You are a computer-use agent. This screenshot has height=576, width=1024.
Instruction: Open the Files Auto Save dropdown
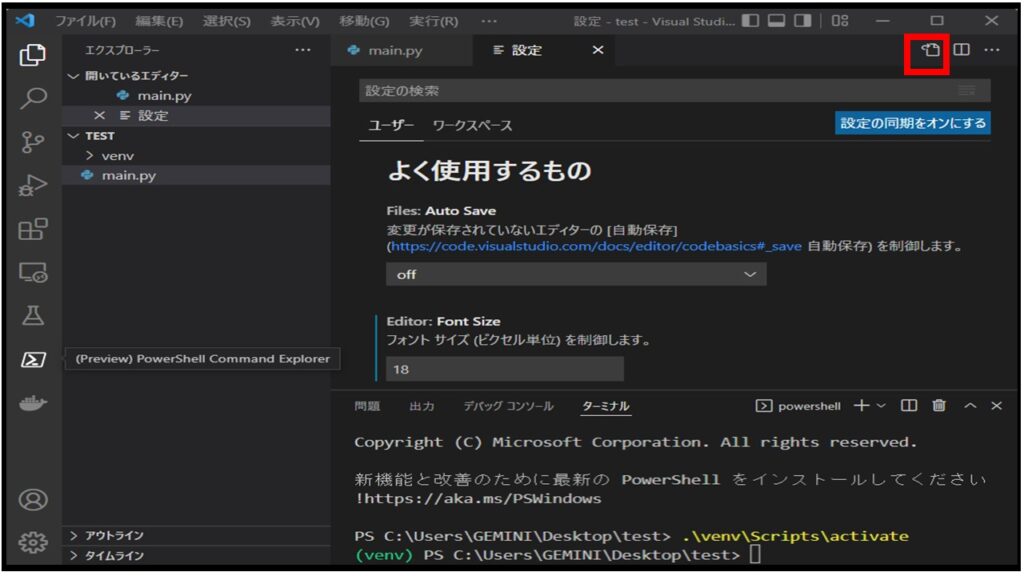point(575,273)
